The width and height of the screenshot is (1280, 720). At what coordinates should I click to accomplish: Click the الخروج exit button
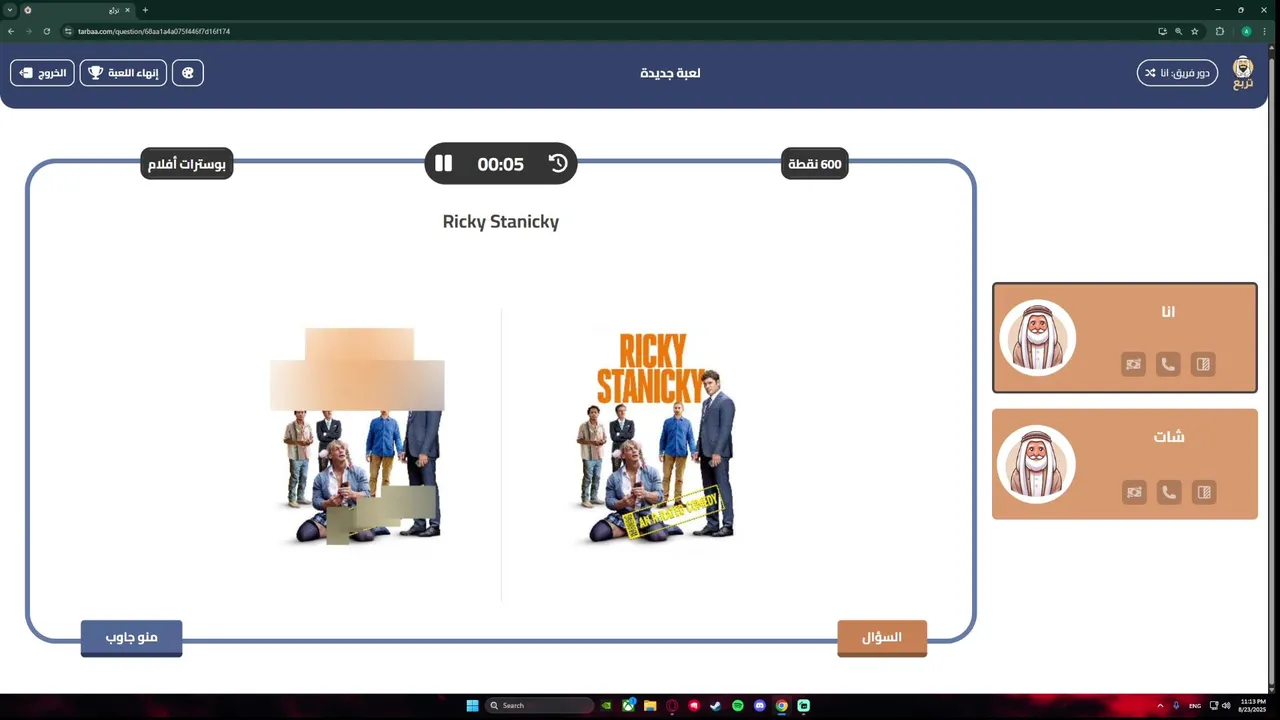42,73
